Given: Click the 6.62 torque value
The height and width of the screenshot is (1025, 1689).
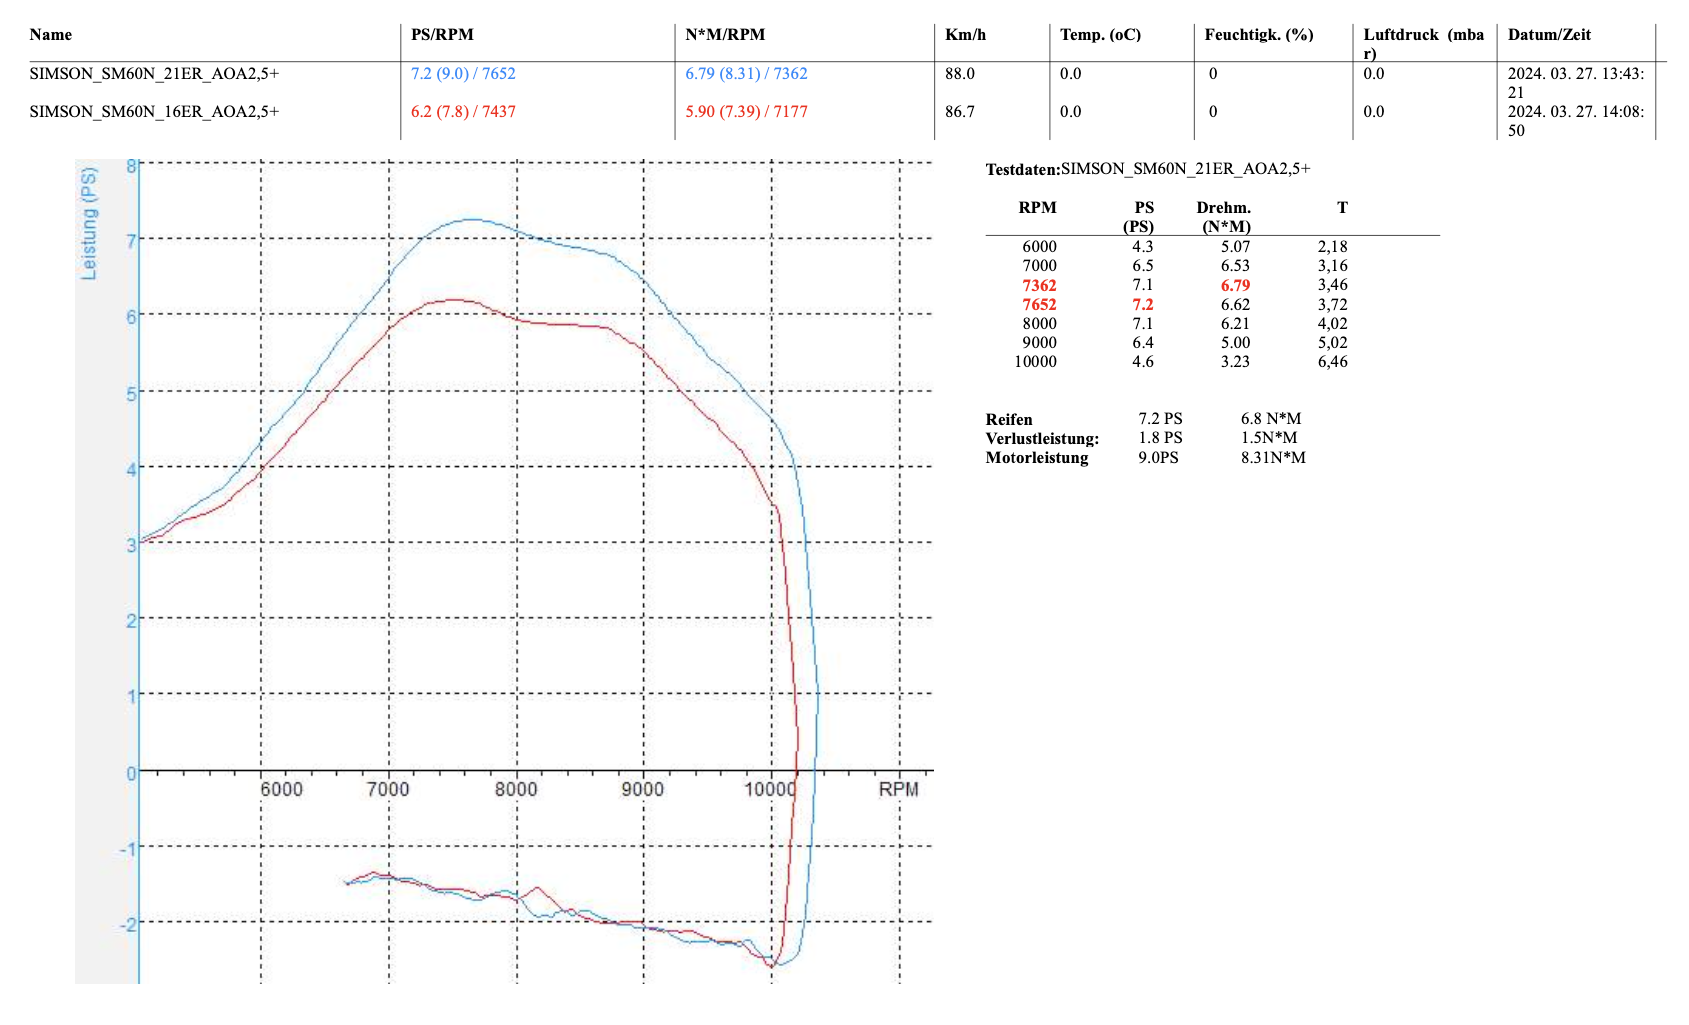Looking at the screenshot, I should (x=1235, y=305).
